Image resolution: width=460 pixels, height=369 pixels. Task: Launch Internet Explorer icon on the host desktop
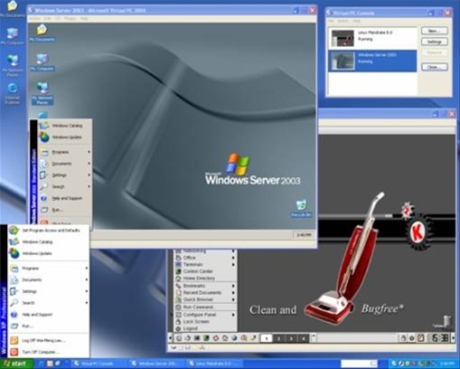coord(12,93)
